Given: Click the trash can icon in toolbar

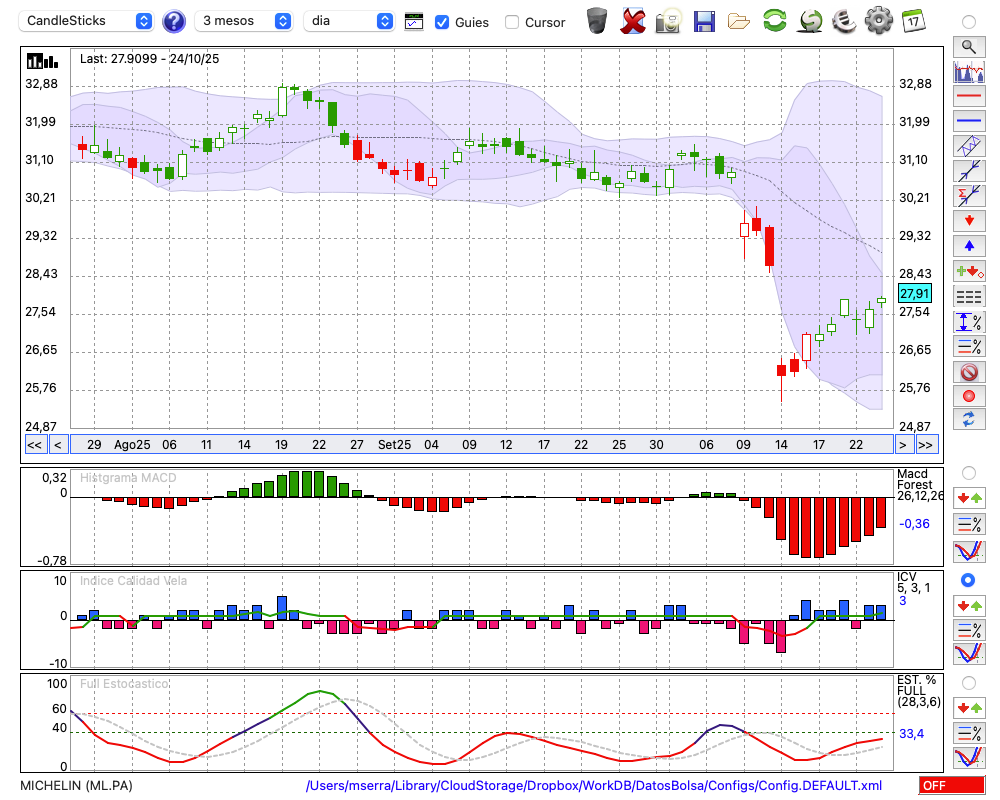Looking at the screenshot, I should (597, 21).
